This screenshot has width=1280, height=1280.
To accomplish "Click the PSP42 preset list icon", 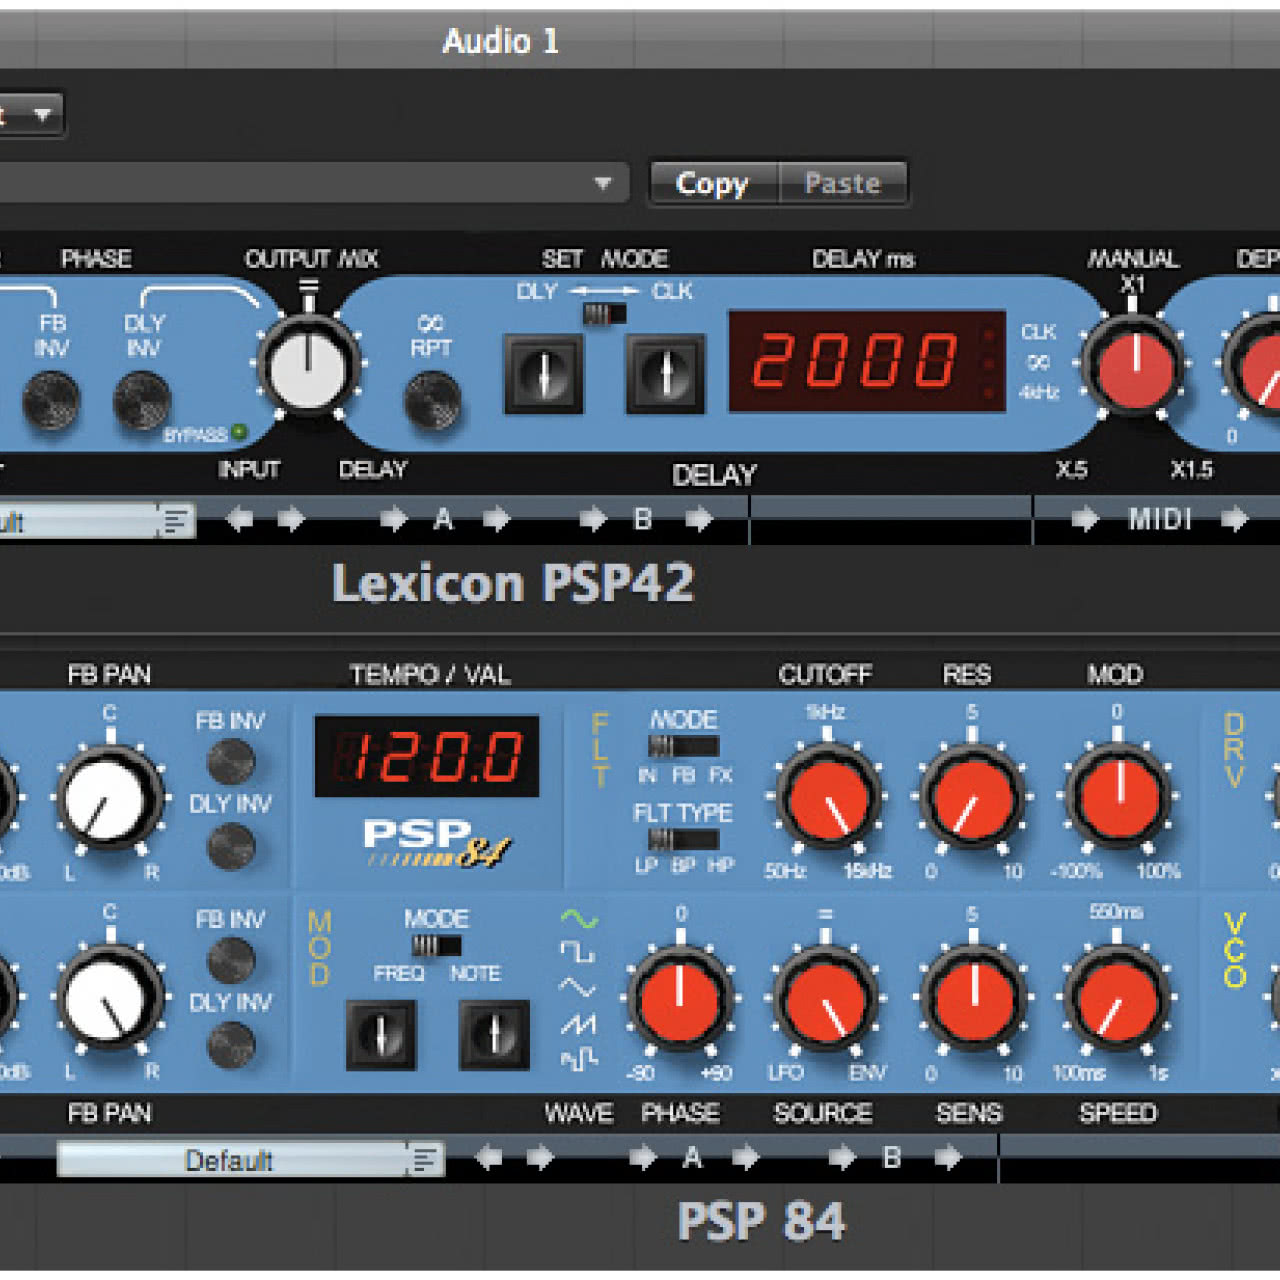I will tap(176, 520).
